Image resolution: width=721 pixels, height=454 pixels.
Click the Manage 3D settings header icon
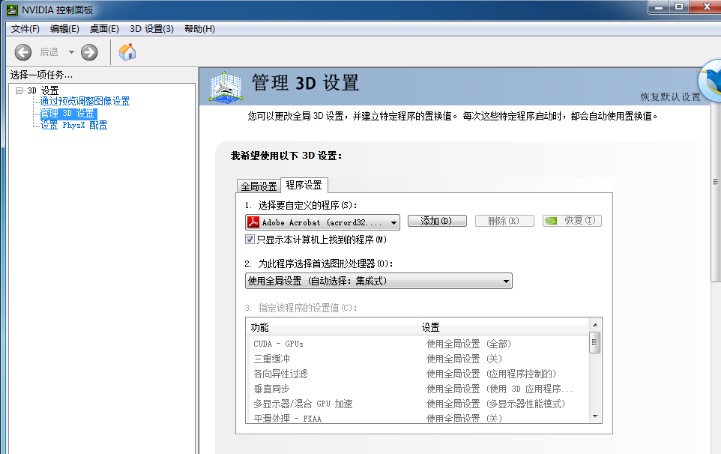click(225, 86)
